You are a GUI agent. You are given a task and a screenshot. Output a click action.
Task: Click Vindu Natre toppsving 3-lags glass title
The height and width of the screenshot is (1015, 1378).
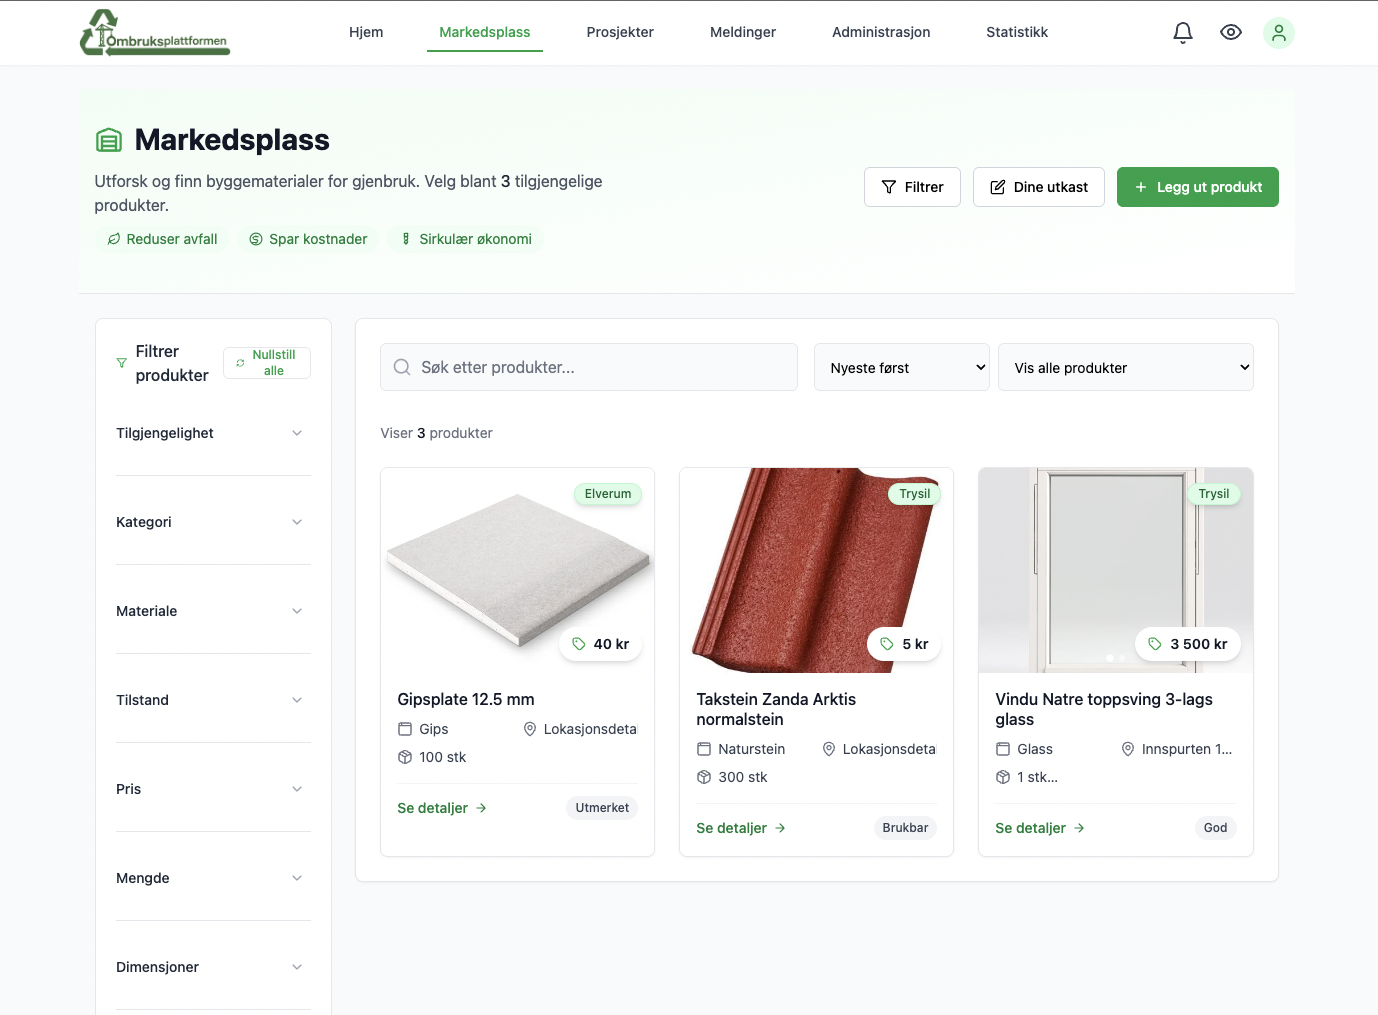click(x=1104, y=709)
